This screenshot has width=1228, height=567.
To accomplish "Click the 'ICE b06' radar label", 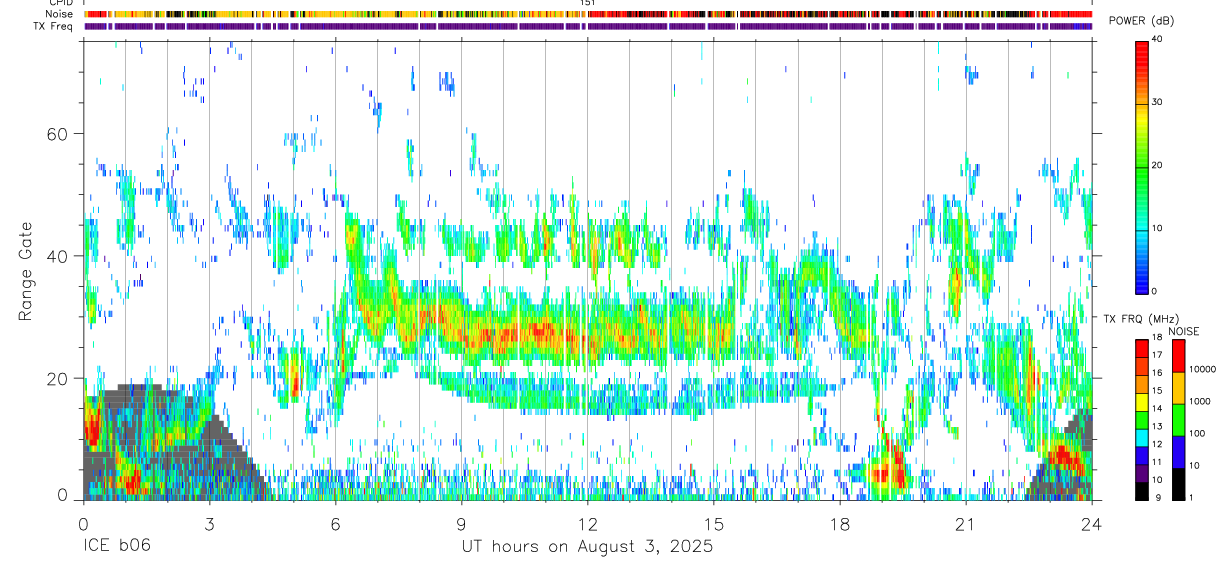I will (x=115, y=547).
